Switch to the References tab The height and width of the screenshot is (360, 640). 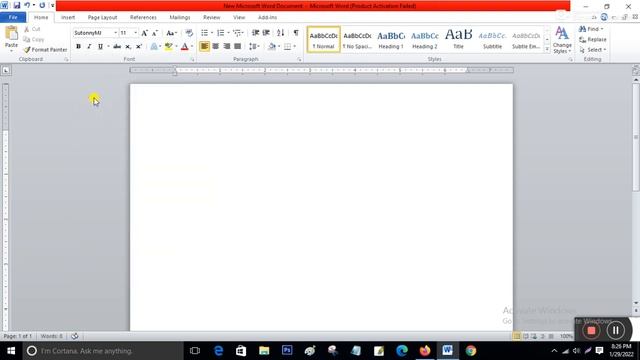143,17
